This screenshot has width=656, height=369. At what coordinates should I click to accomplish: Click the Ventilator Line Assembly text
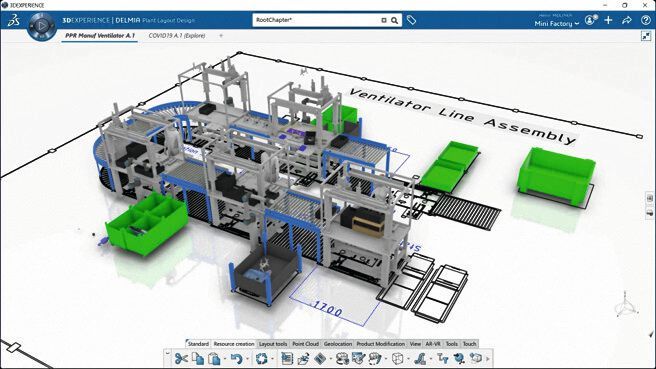coord(462,116)
